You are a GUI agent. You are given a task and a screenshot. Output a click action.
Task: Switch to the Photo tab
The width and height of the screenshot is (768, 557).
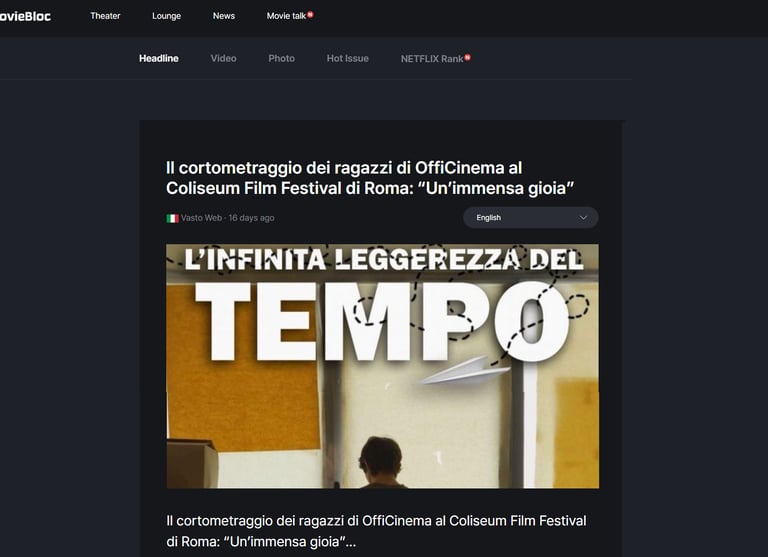pos(282,58)
